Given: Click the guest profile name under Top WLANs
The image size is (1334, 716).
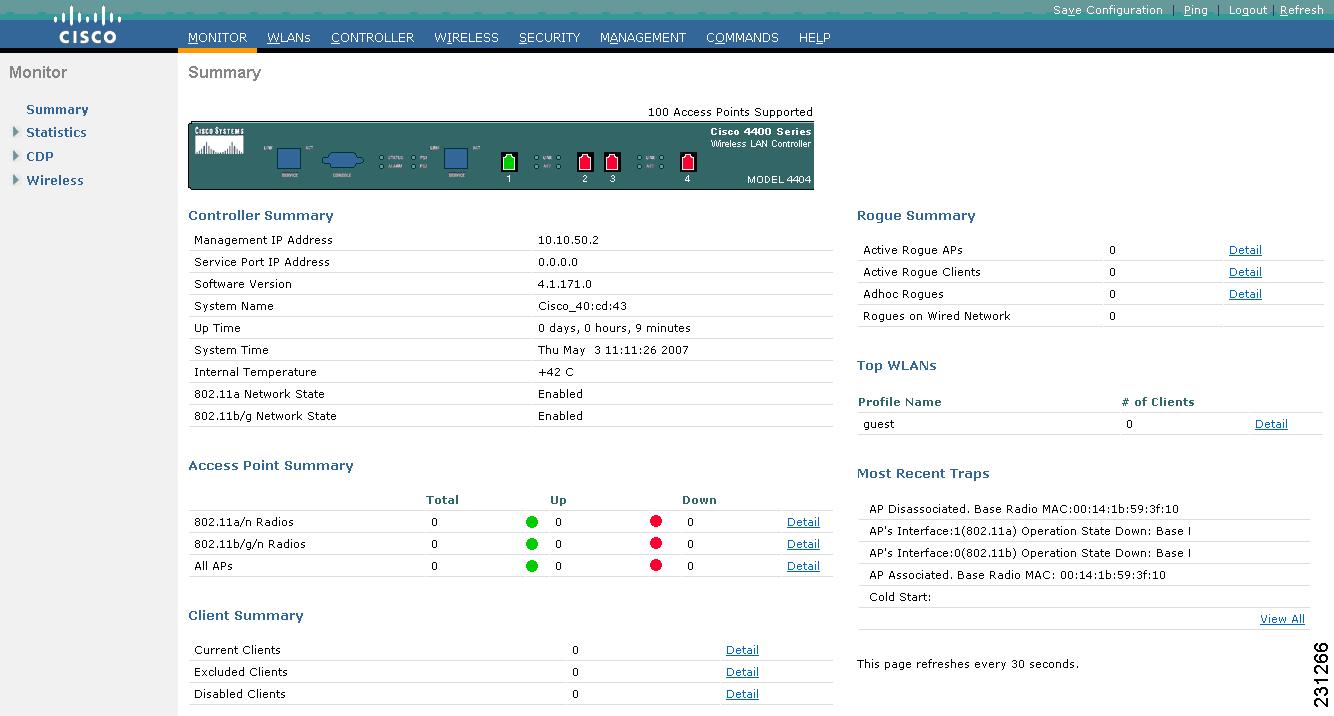Looking at the screenshot, I should point(879,424).
